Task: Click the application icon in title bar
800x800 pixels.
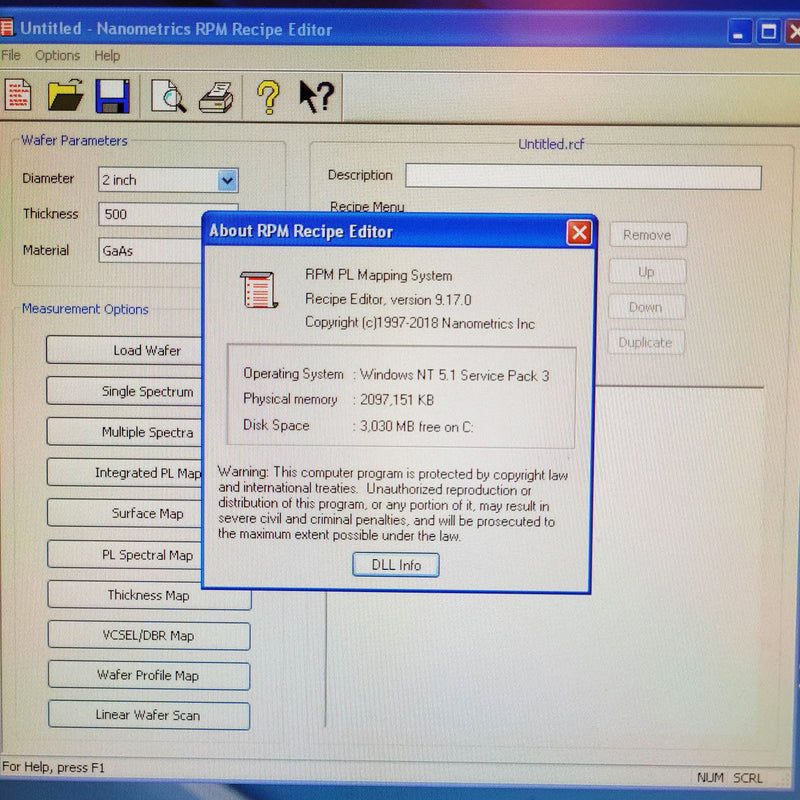Action: click(x=6, y=27)
